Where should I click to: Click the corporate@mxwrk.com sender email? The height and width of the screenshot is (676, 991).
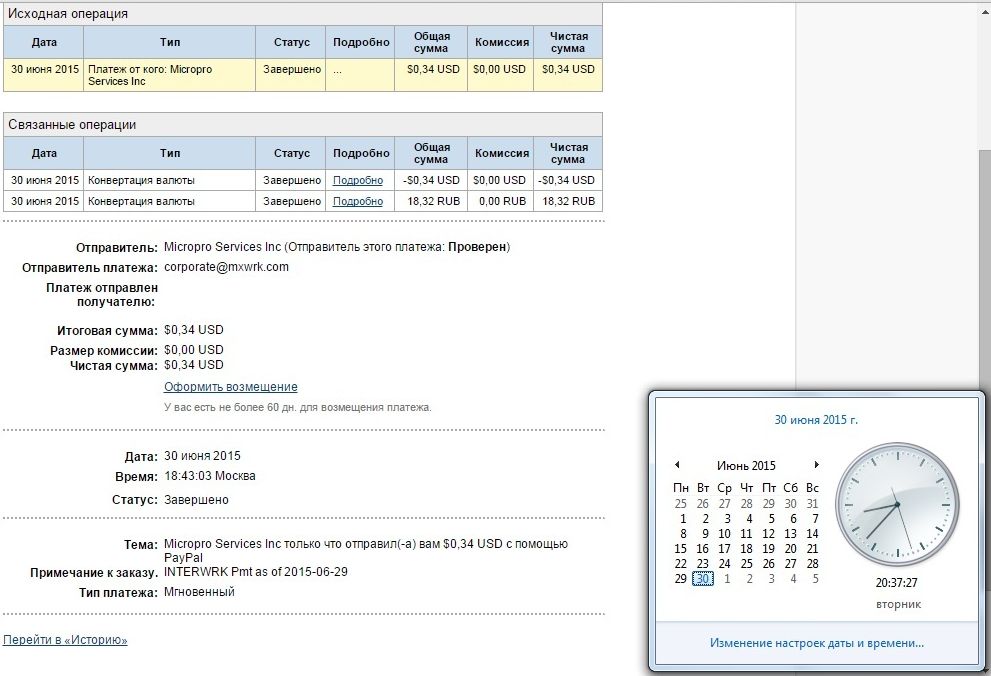click(226, 267)
